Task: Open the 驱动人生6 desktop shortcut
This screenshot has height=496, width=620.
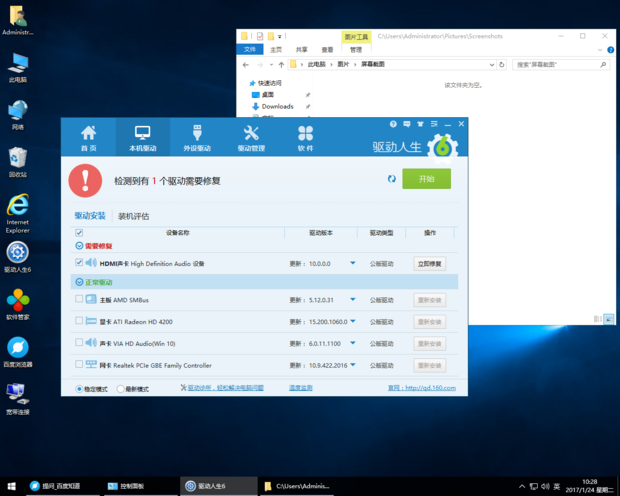Action: pyautogui.click(x=18, y=257)
